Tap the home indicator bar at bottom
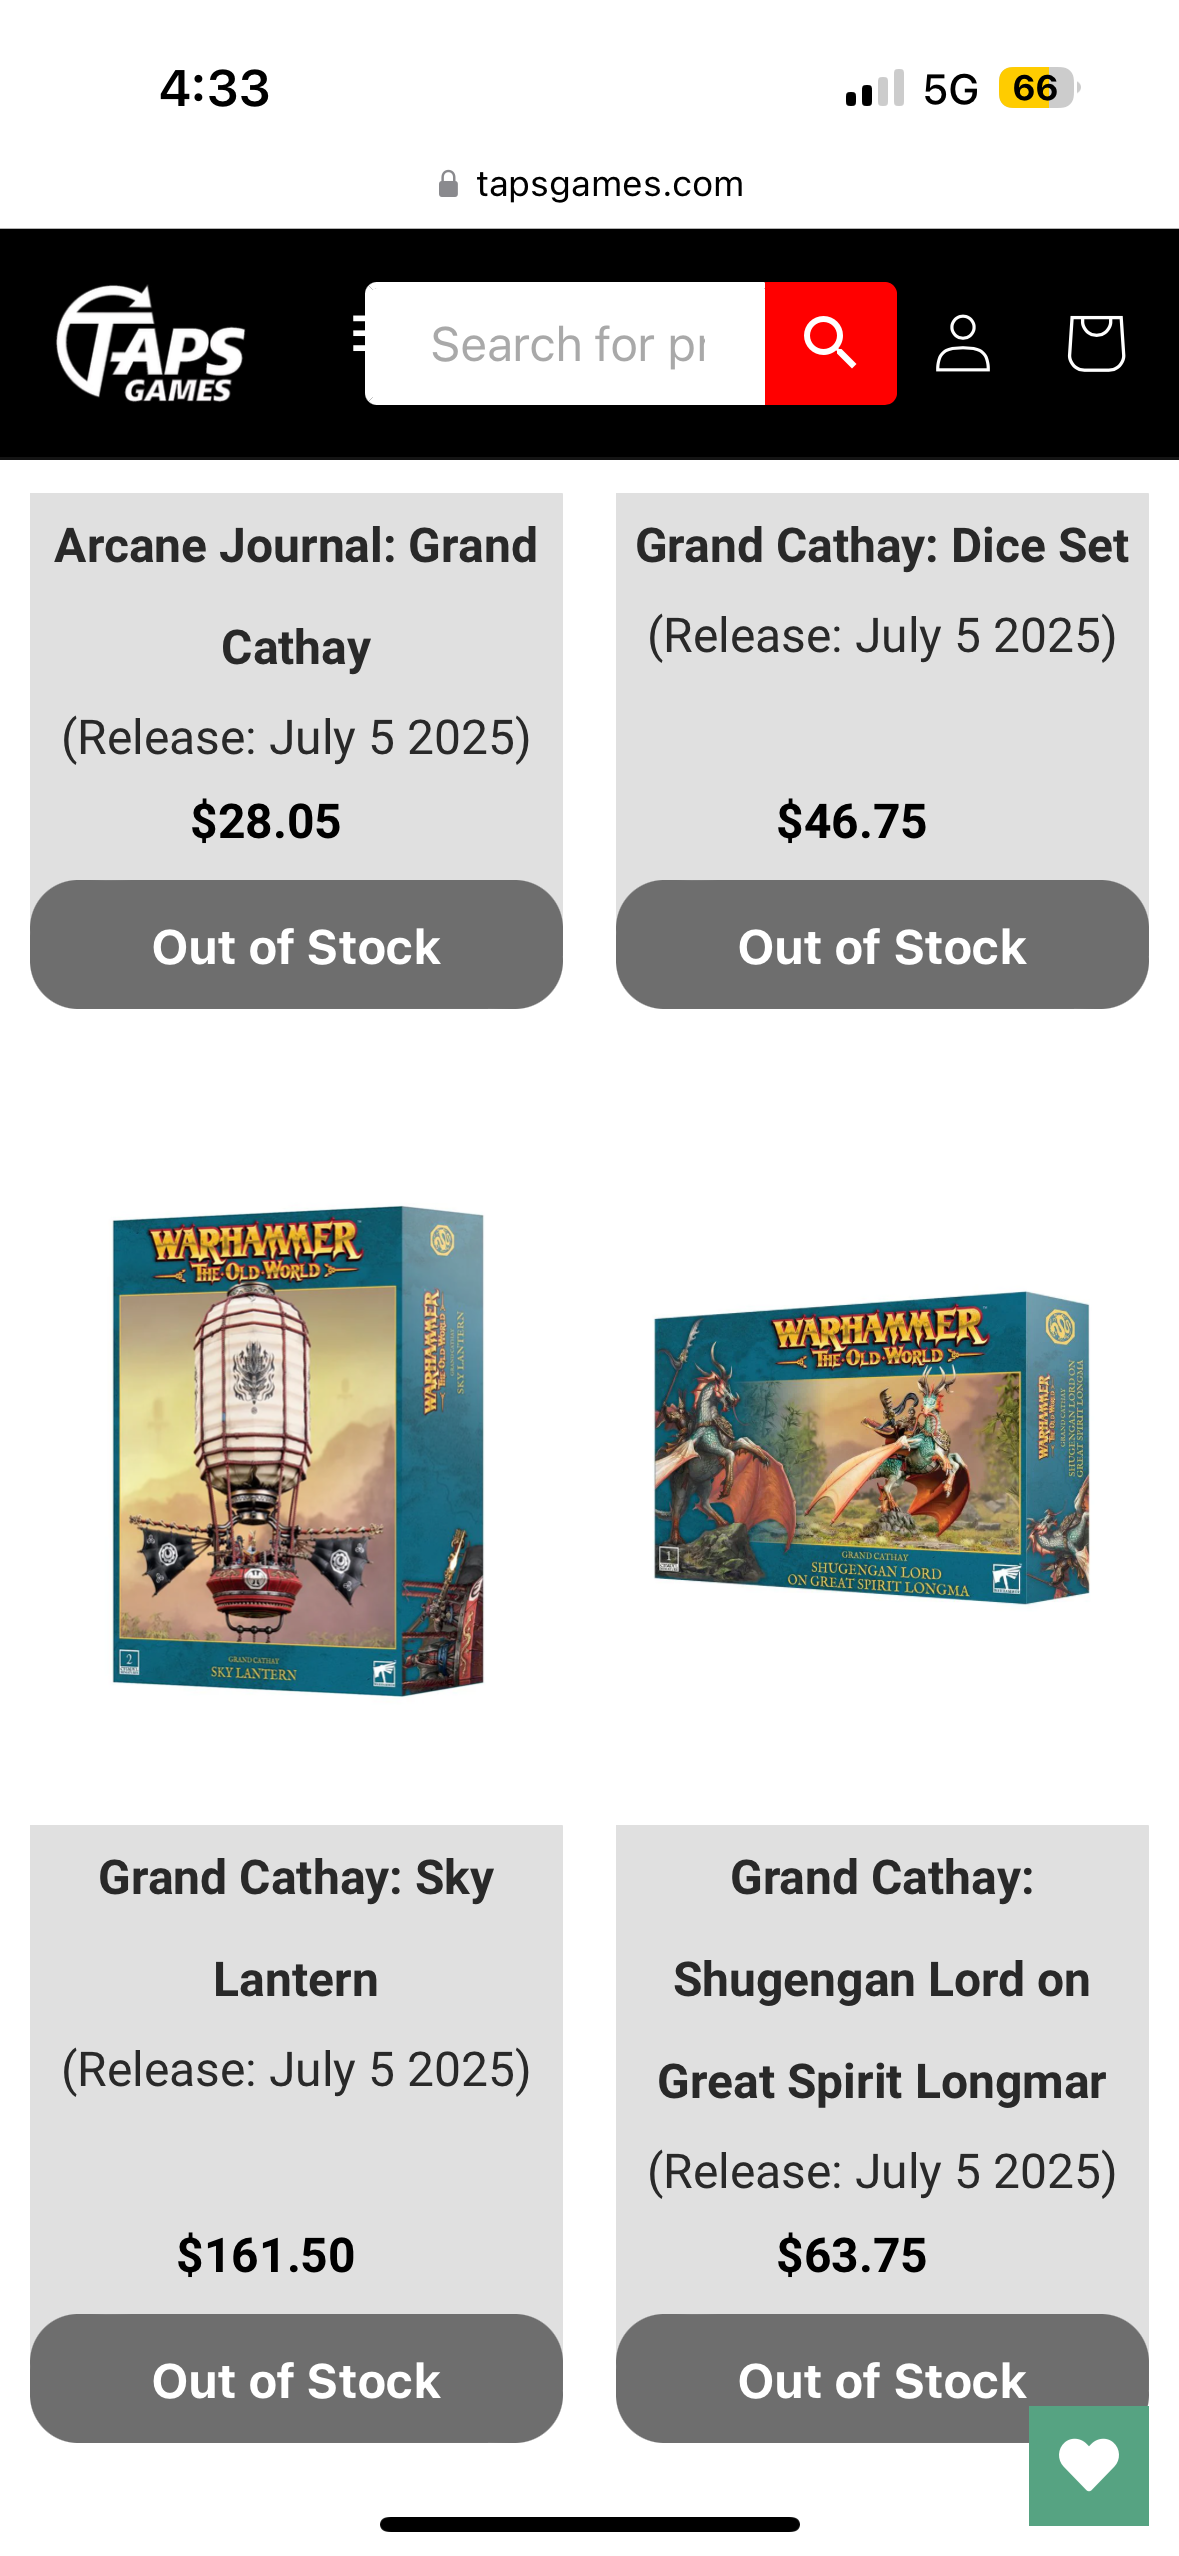The image size is (1179, 2556). [589, 2524]
